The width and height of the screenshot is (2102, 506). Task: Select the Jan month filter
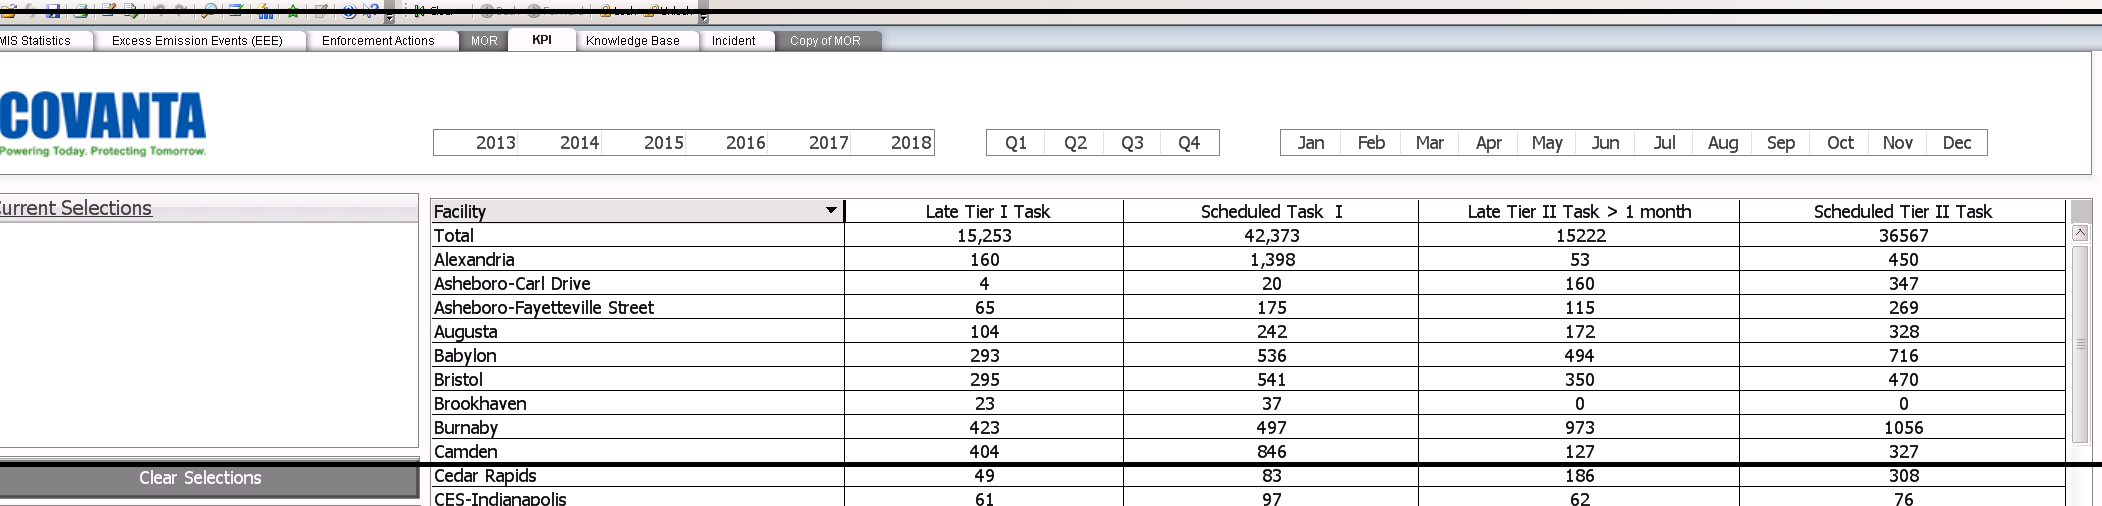pyautogui.click(x=1311, y=143)
